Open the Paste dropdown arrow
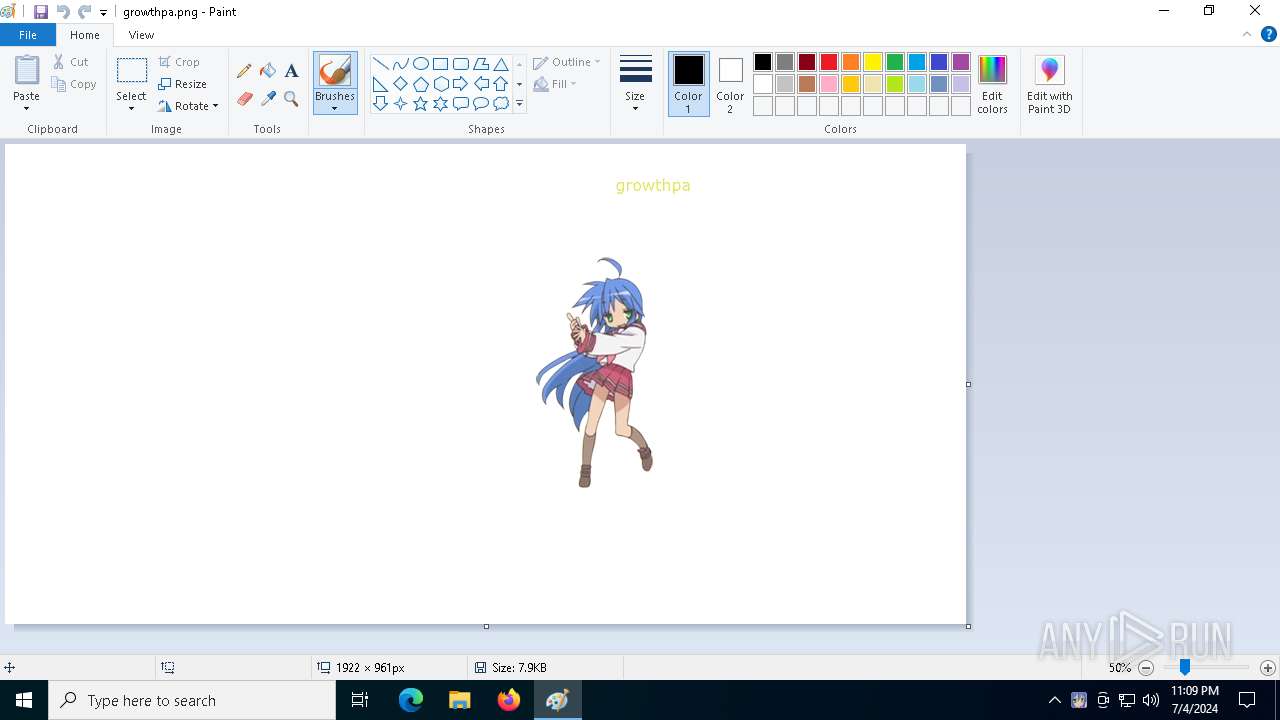 (x=27, y=108)
